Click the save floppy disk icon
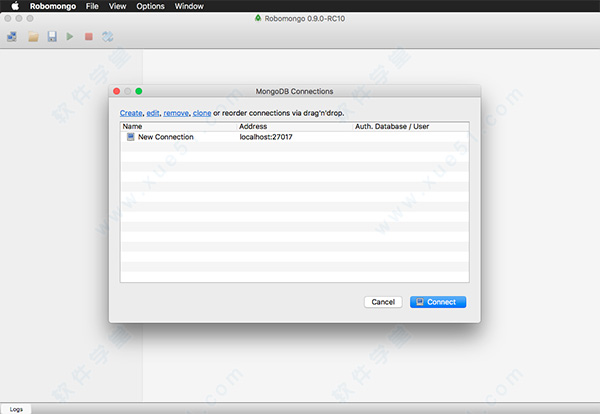Viewport: 600px width, 414px height. pos(52,36)
